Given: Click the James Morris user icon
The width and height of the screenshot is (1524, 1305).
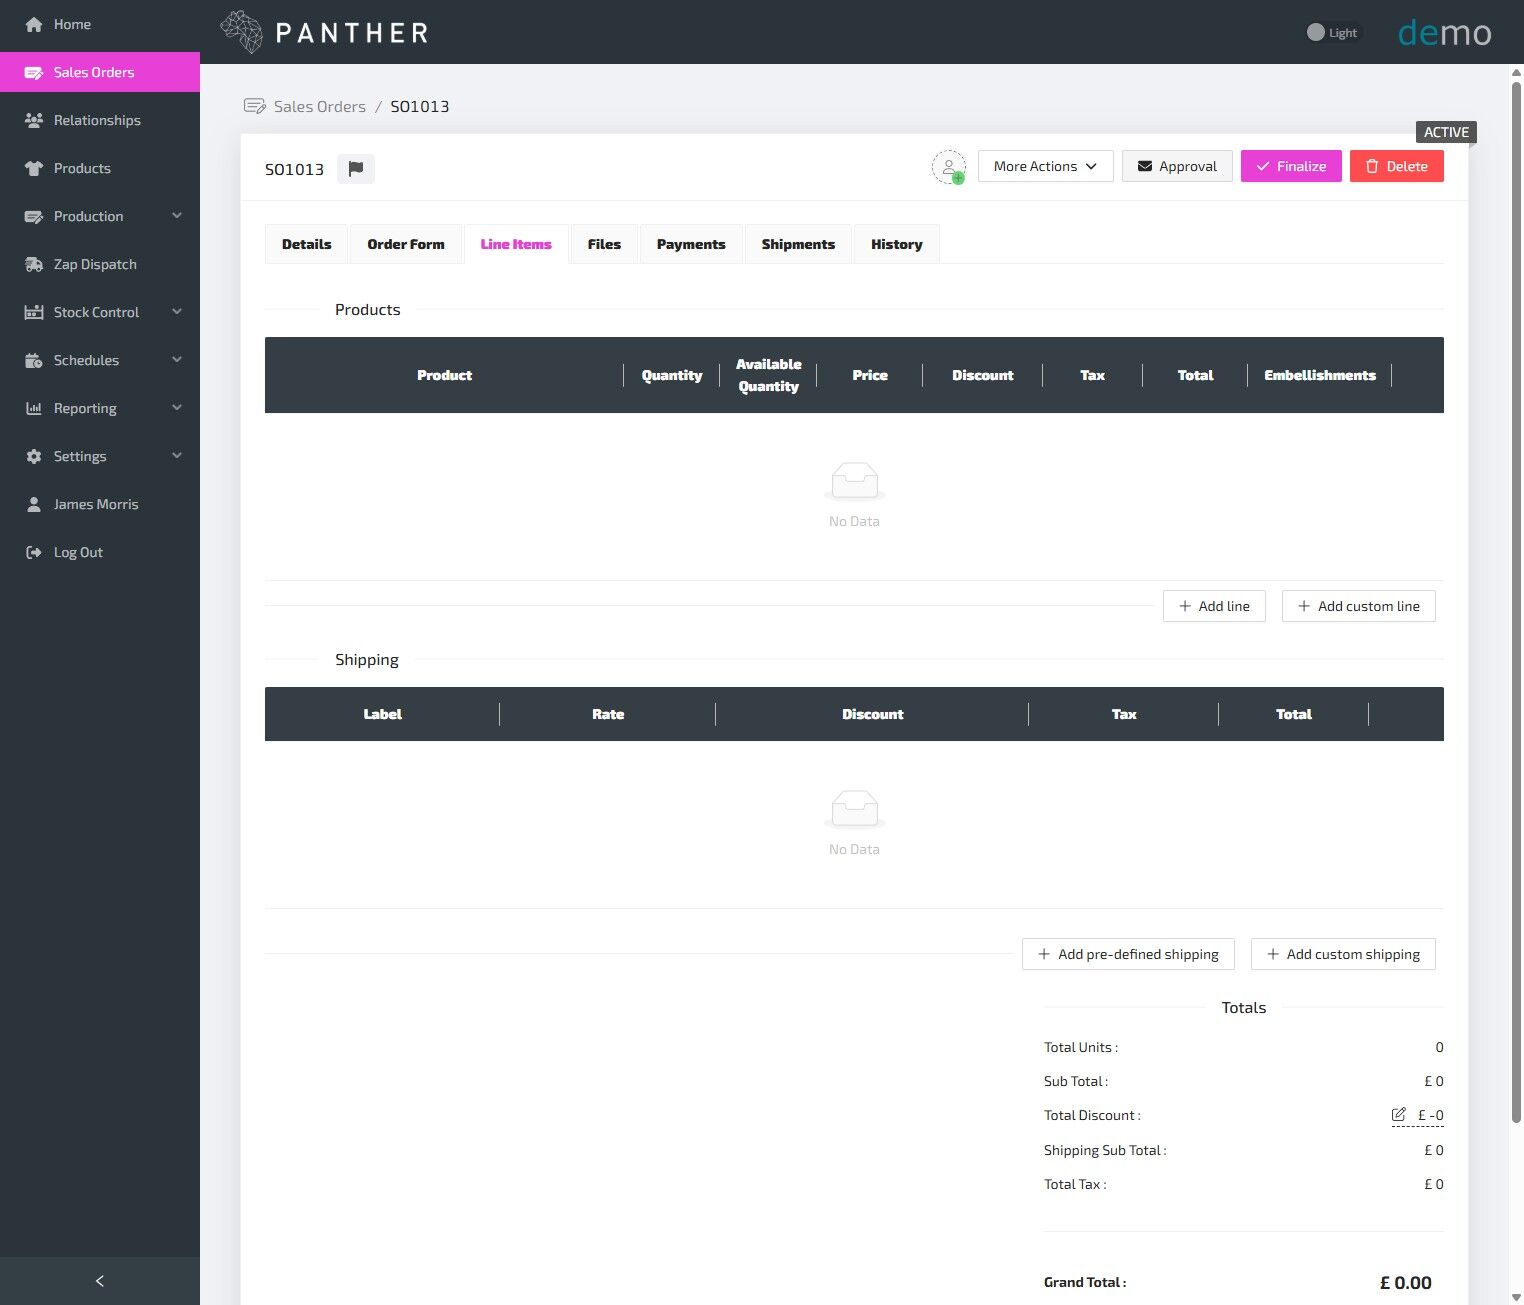Looking at the screenshot, I should pos(34,504).
